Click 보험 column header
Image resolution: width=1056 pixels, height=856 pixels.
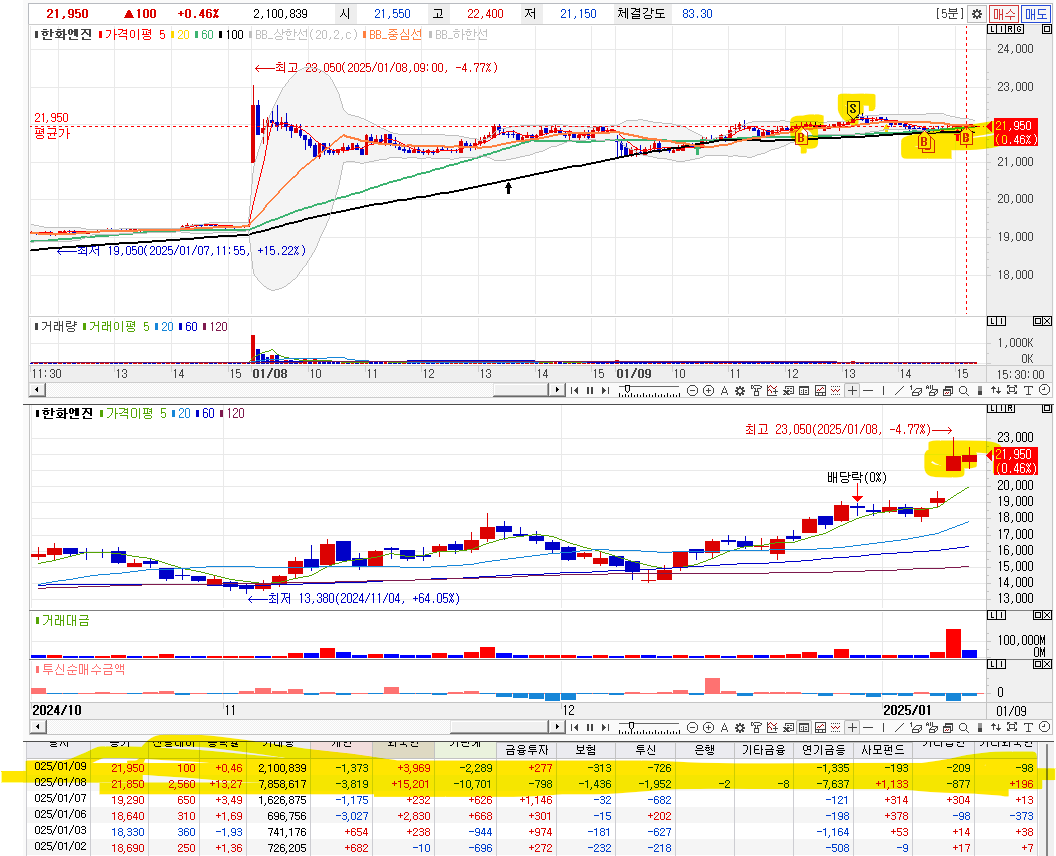585,750
